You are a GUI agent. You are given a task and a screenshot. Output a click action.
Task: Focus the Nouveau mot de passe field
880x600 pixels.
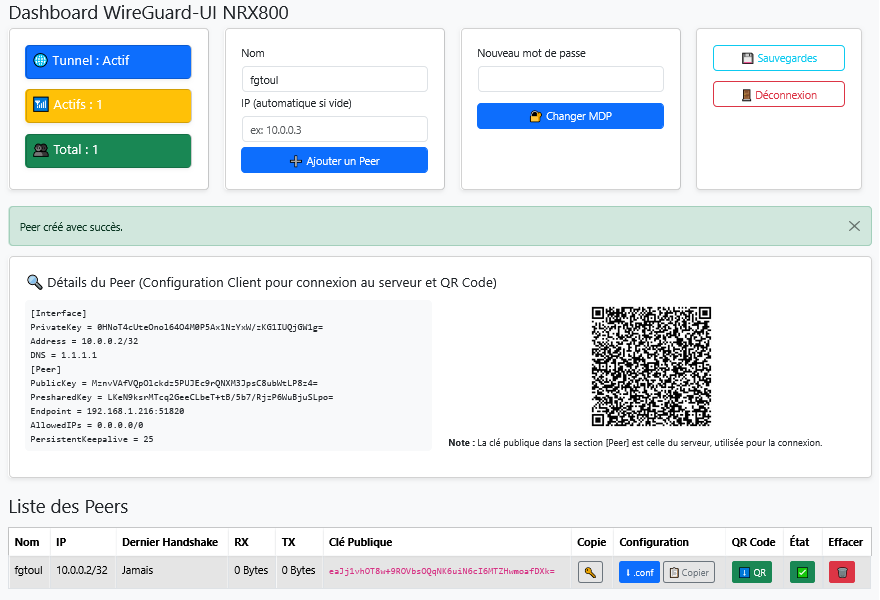point(570,79)
